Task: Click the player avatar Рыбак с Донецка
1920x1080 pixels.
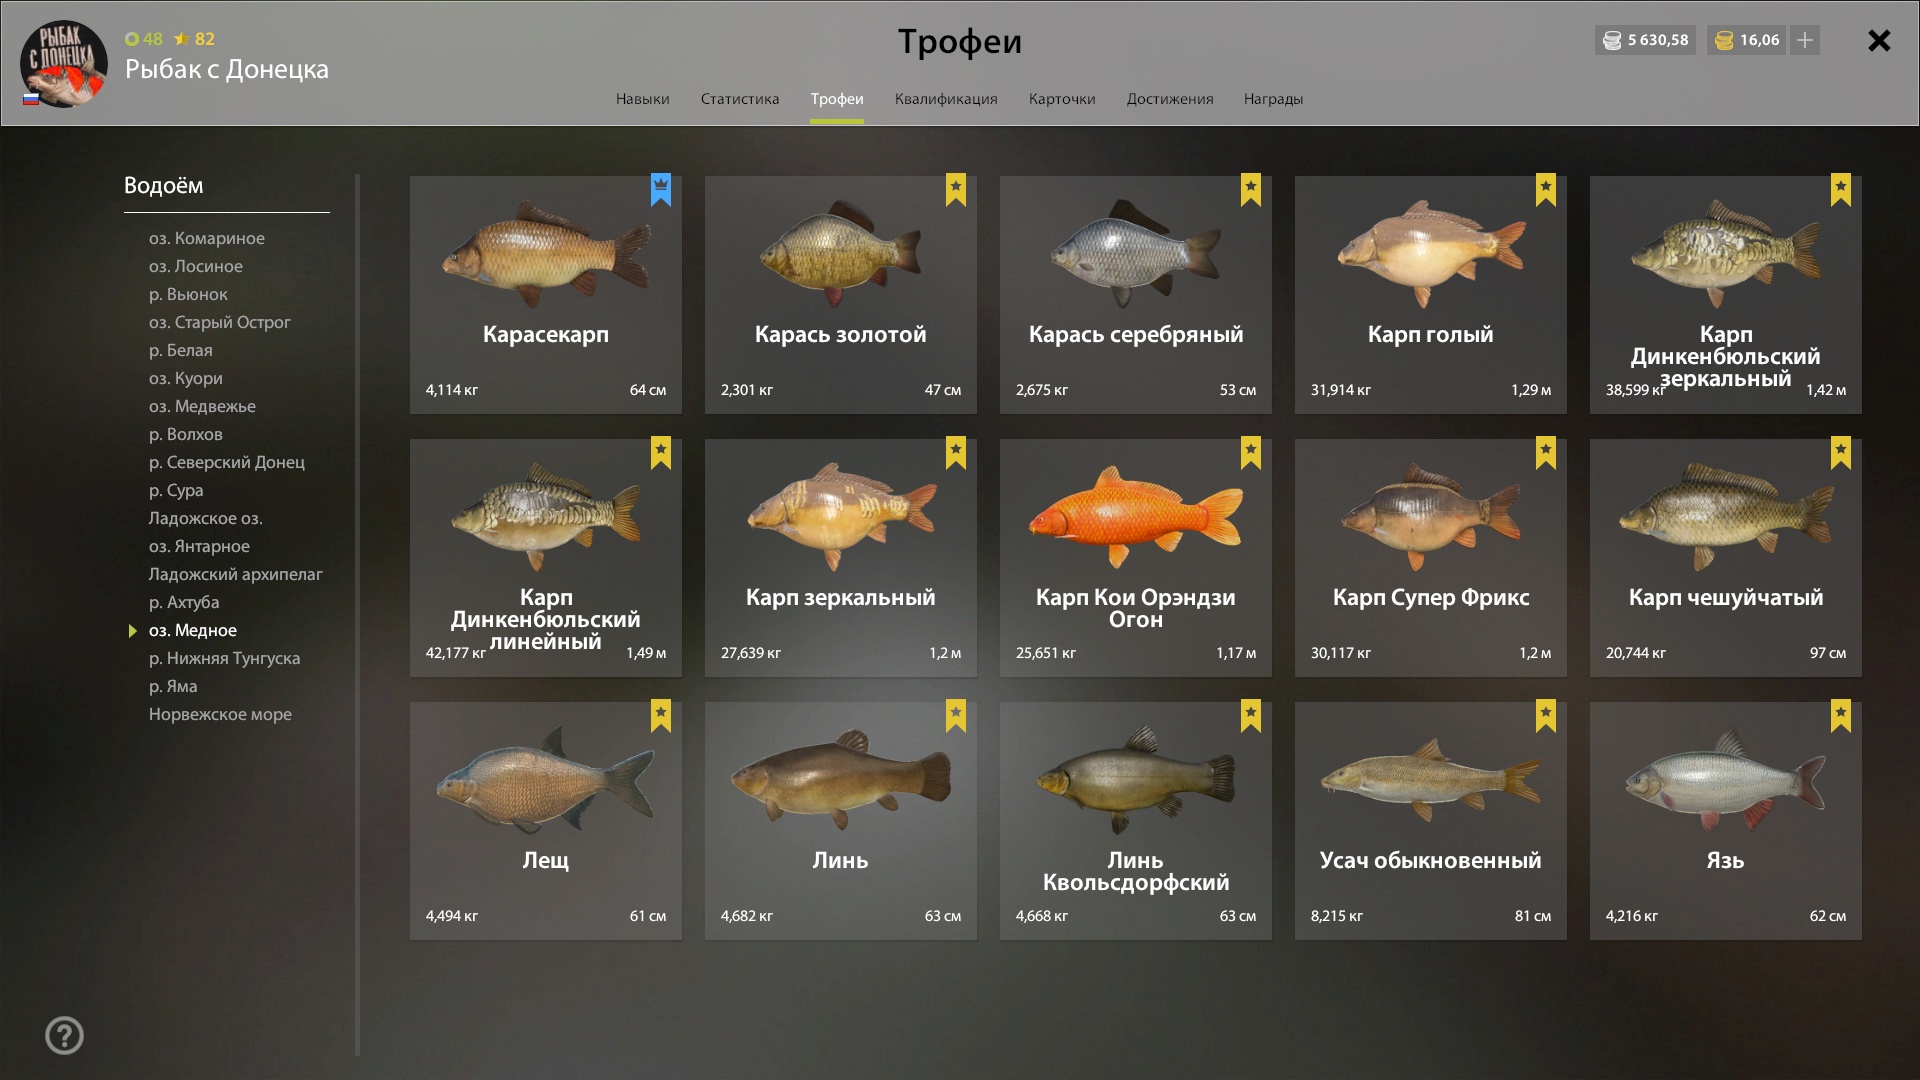Action: pos(64,63)
